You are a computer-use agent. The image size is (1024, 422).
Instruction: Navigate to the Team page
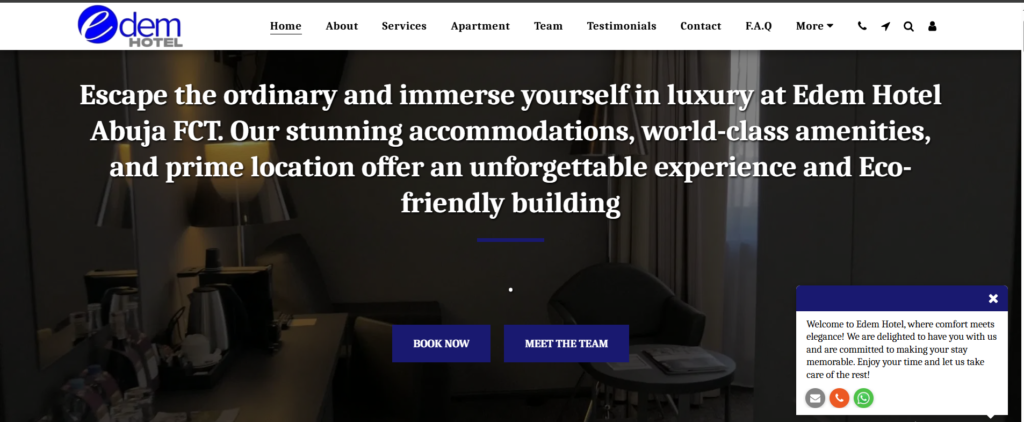click(x=548, y=26)
